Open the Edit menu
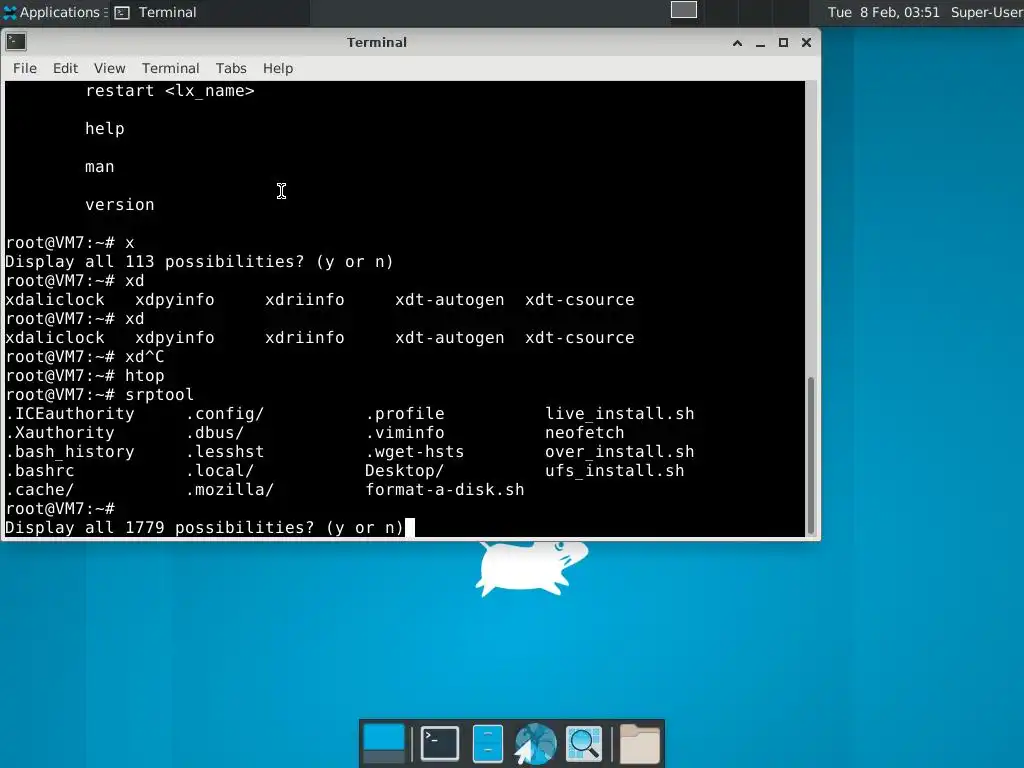 (x=65, y=68)
